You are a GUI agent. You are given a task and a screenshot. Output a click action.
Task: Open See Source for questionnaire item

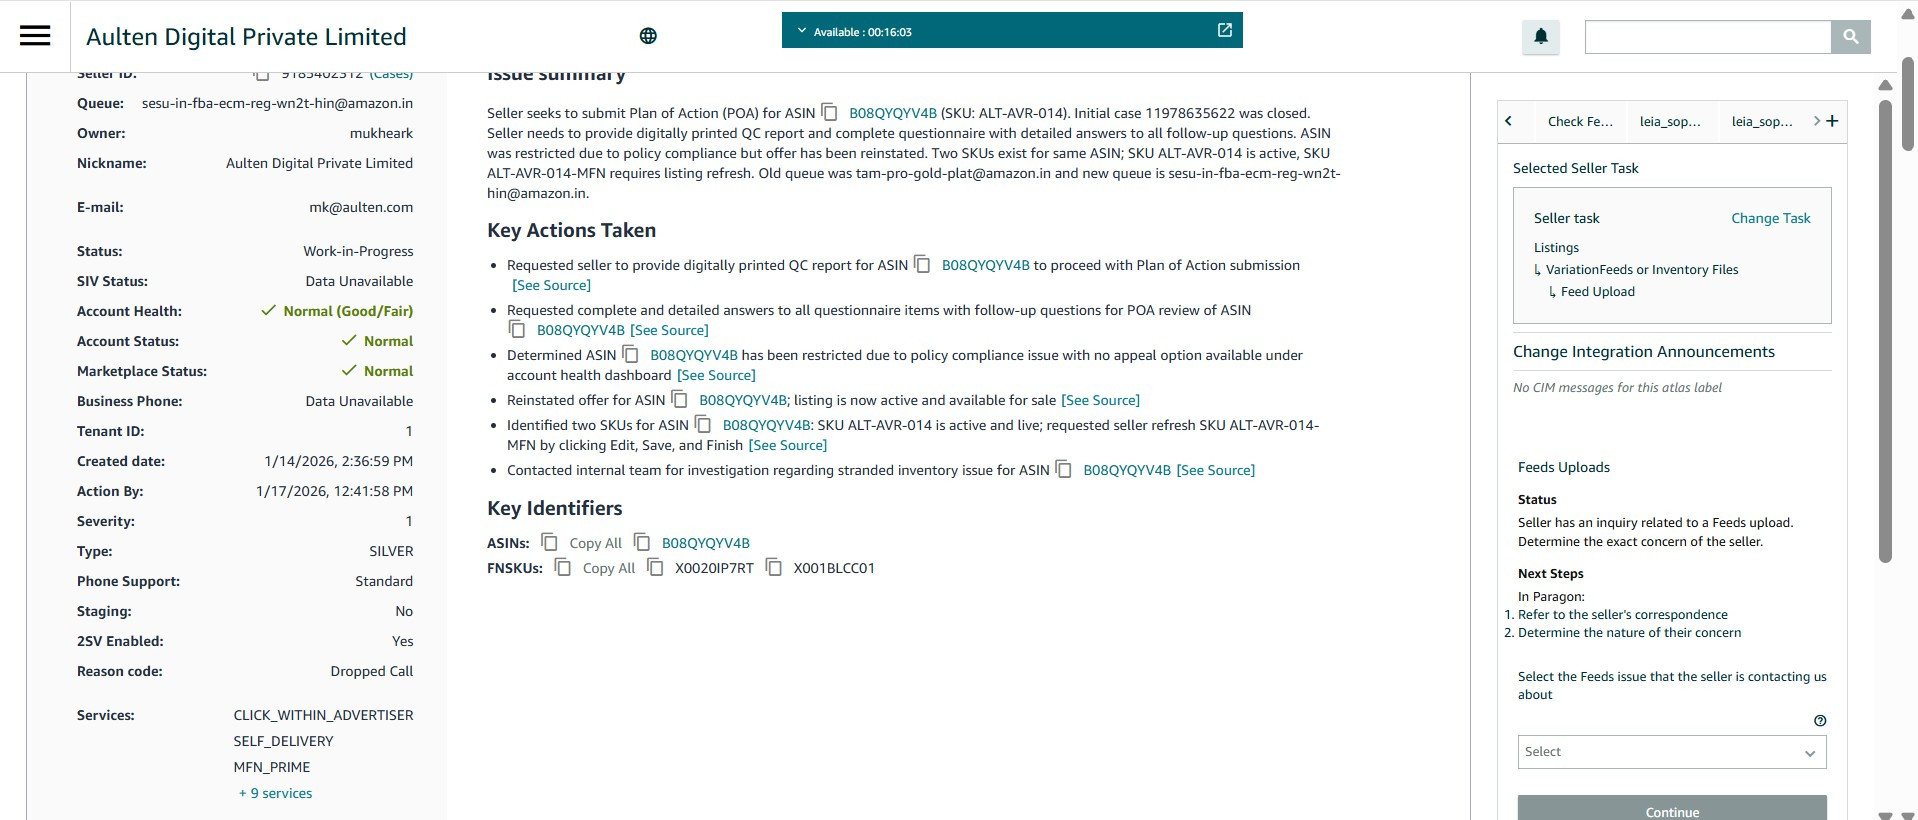coord(670,330)
